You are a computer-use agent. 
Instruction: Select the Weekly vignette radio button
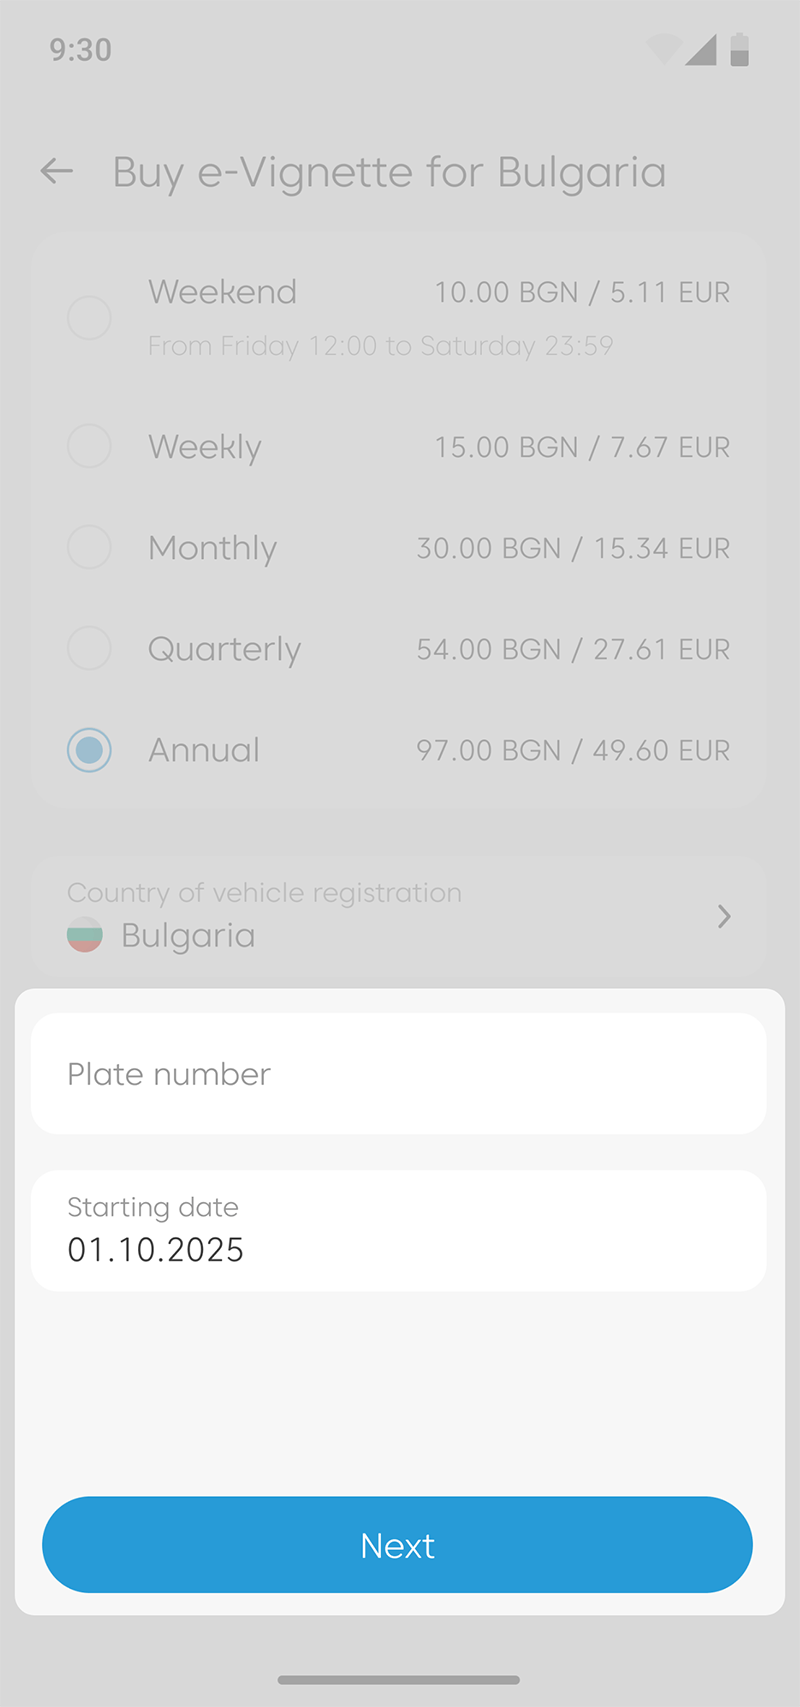89,446
